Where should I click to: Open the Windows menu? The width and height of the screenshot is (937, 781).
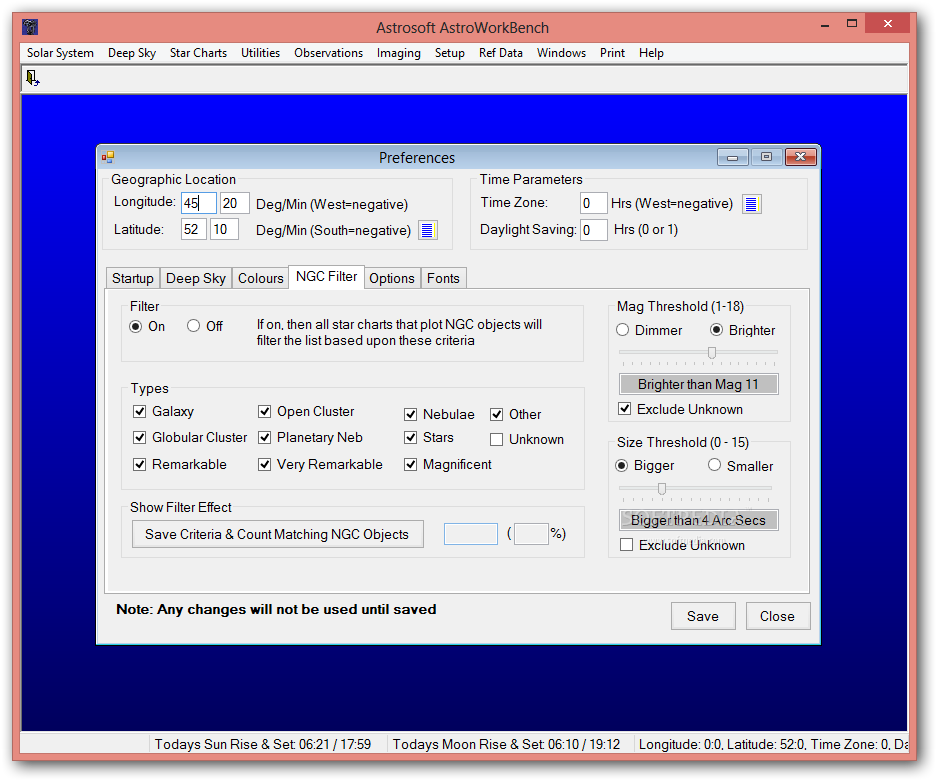click(561, 53)
